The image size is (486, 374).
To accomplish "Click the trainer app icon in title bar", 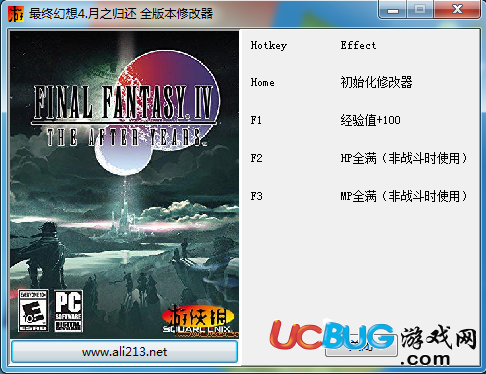I will click(x=16, y=14).
